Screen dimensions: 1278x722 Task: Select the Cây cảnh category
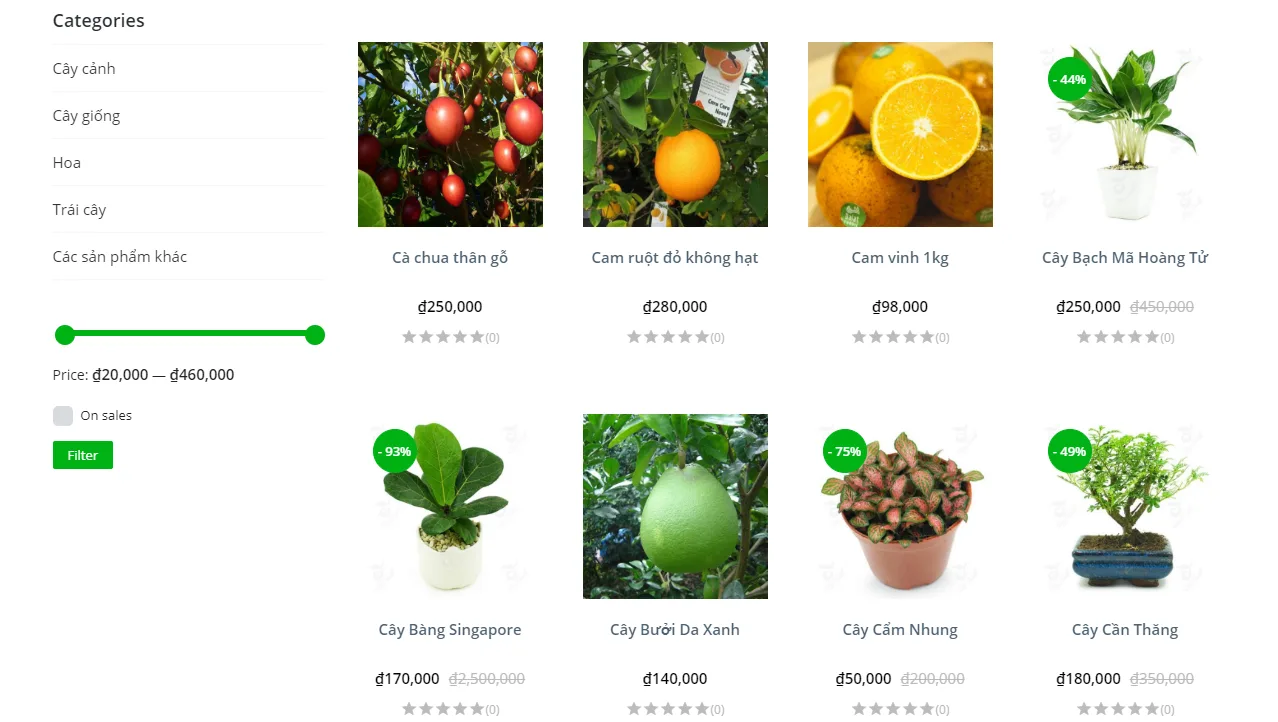[x=84, y=69]
